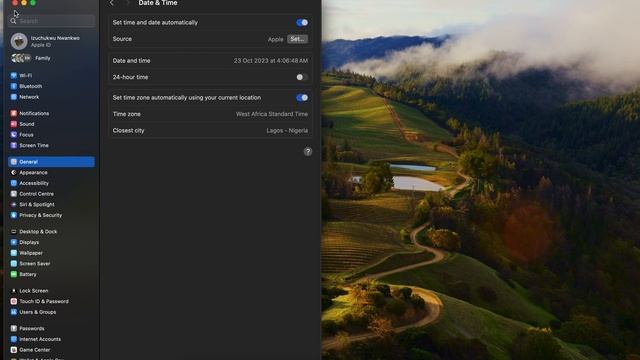640x360 pixels.
Task: Open Touch ID & Password icon
Action: [13, 301]
